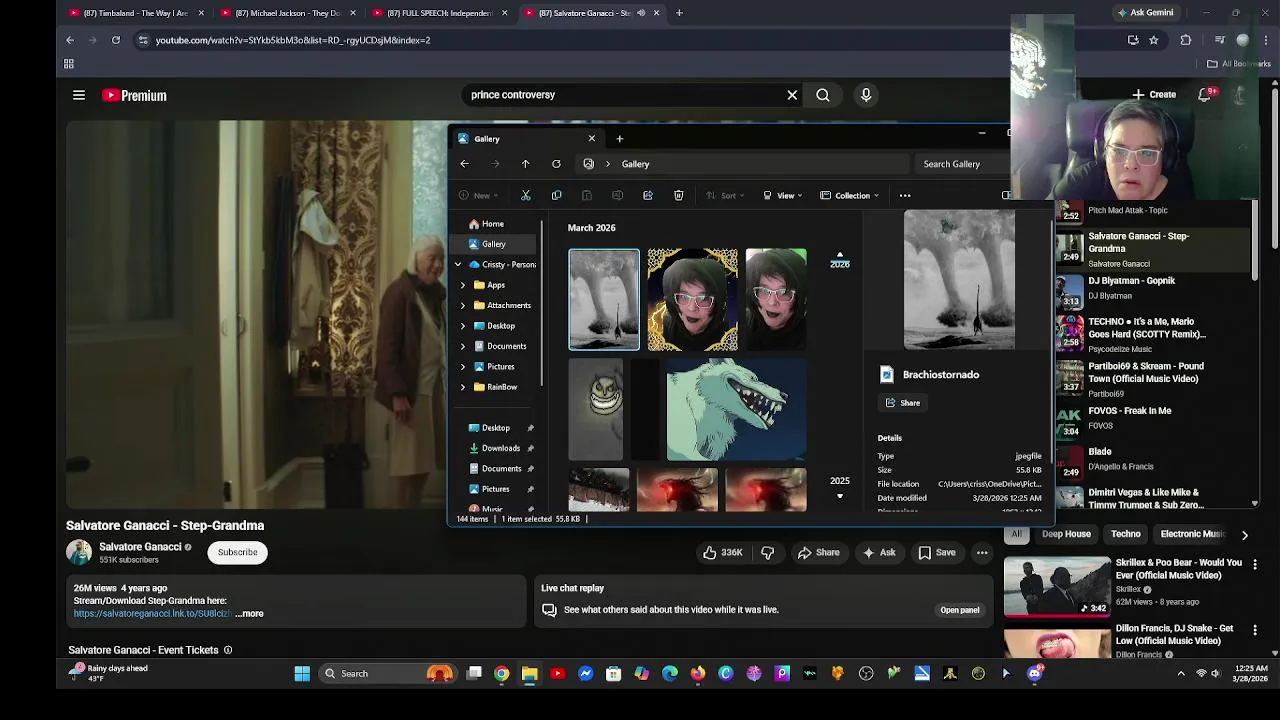Expand the RainBow folder node
Image resolution: width=1280 pixels, height=720 pixels.
point(463,387)
